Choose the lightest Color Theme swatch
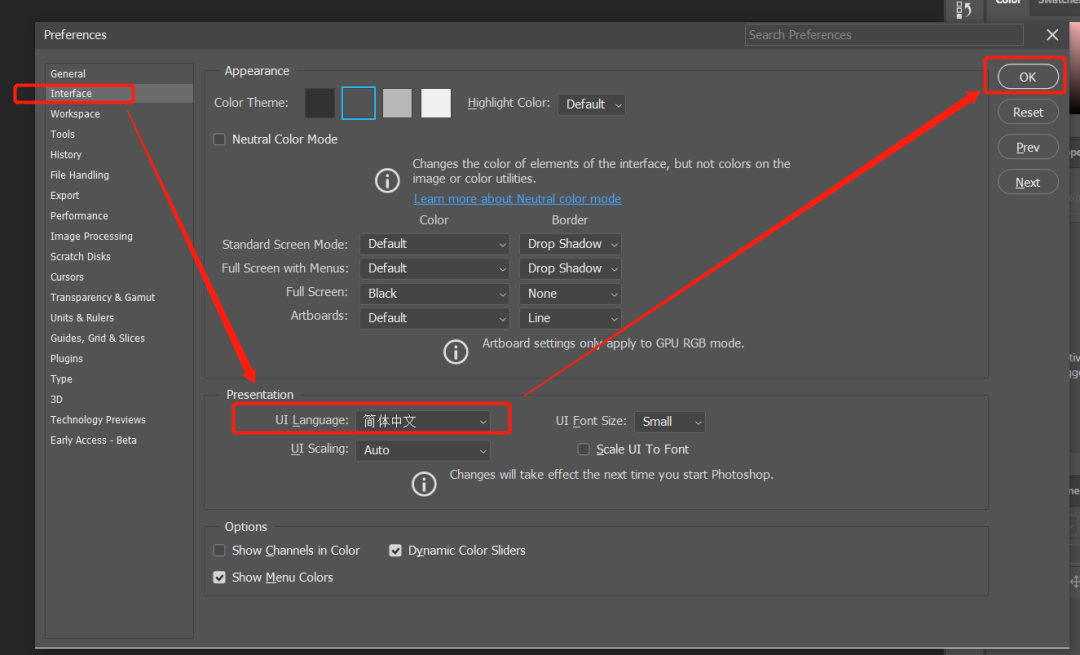The image size is (1080, 655). pyautogui.click(x=436, y=103)
